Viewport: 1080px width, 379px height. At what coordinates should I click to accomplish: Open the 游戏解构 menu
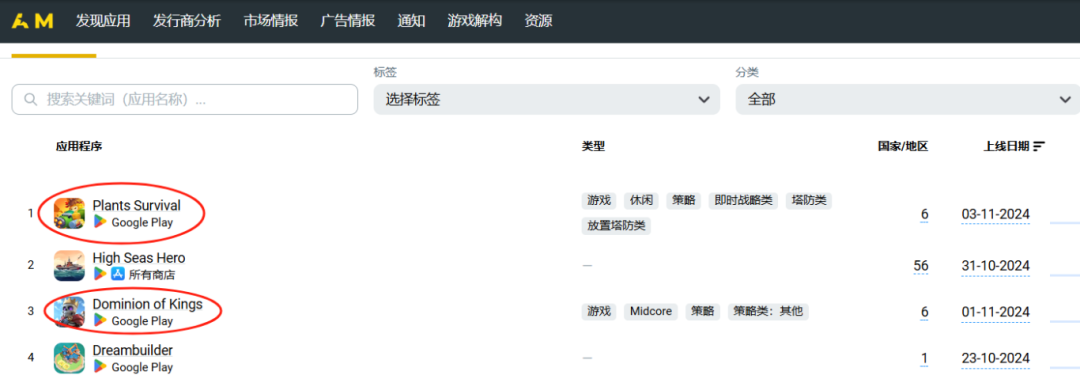tap(475, 21)
